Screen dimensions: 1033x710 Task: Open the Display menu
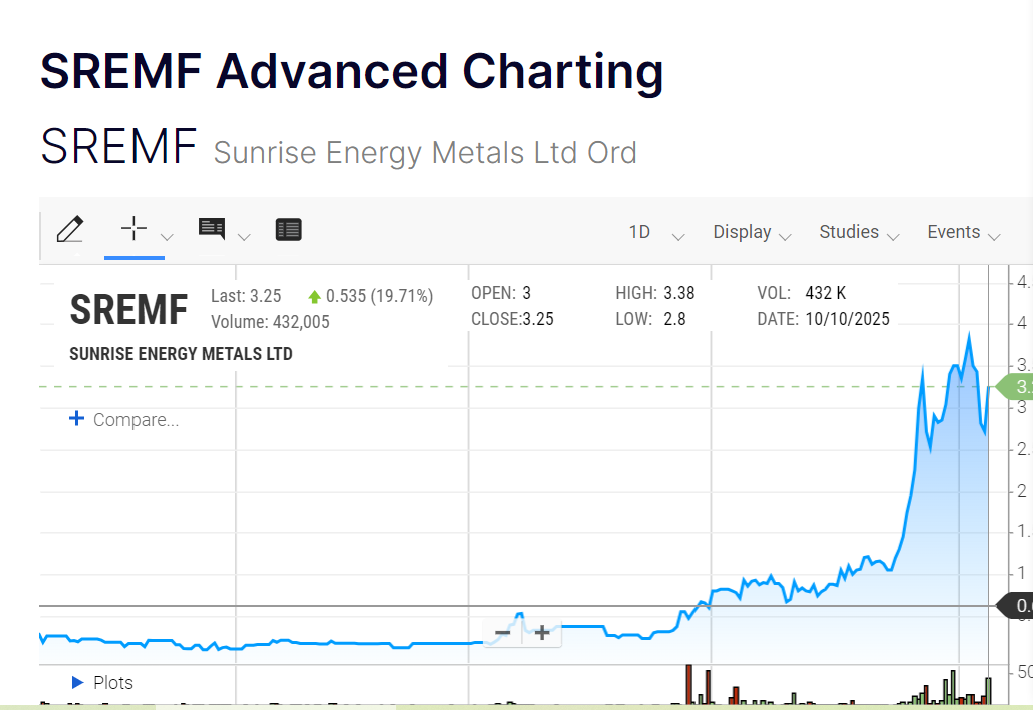click(x=751, y=232)
